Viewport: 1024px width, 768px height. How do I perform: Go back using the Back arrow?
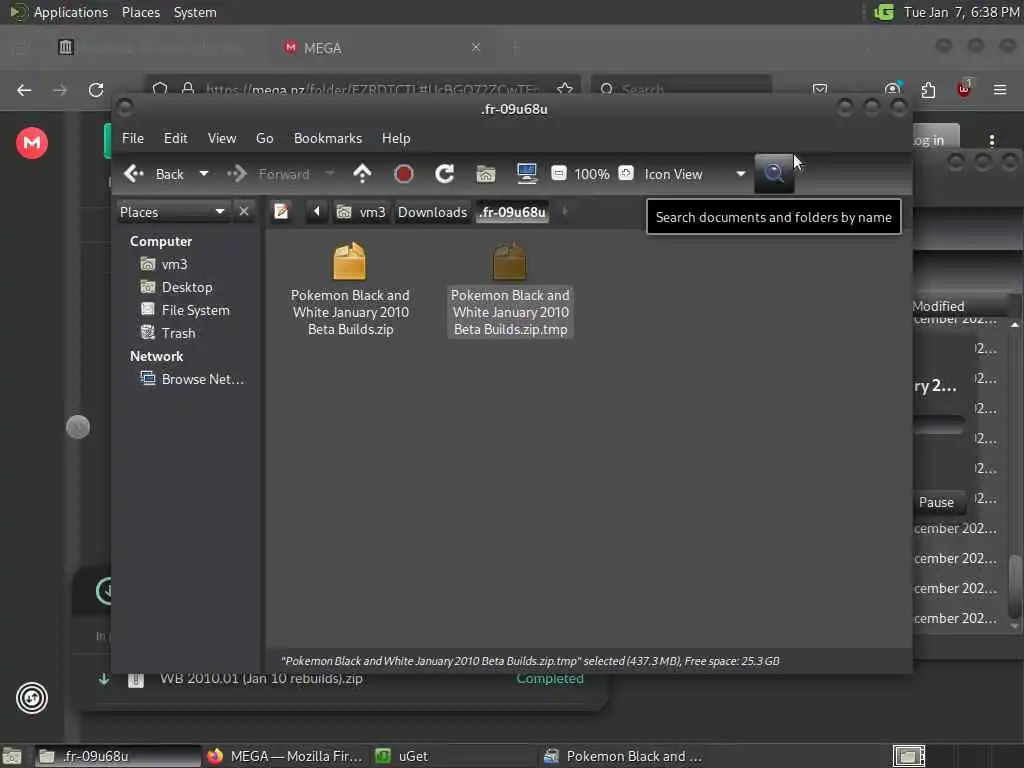pos(153,174)
